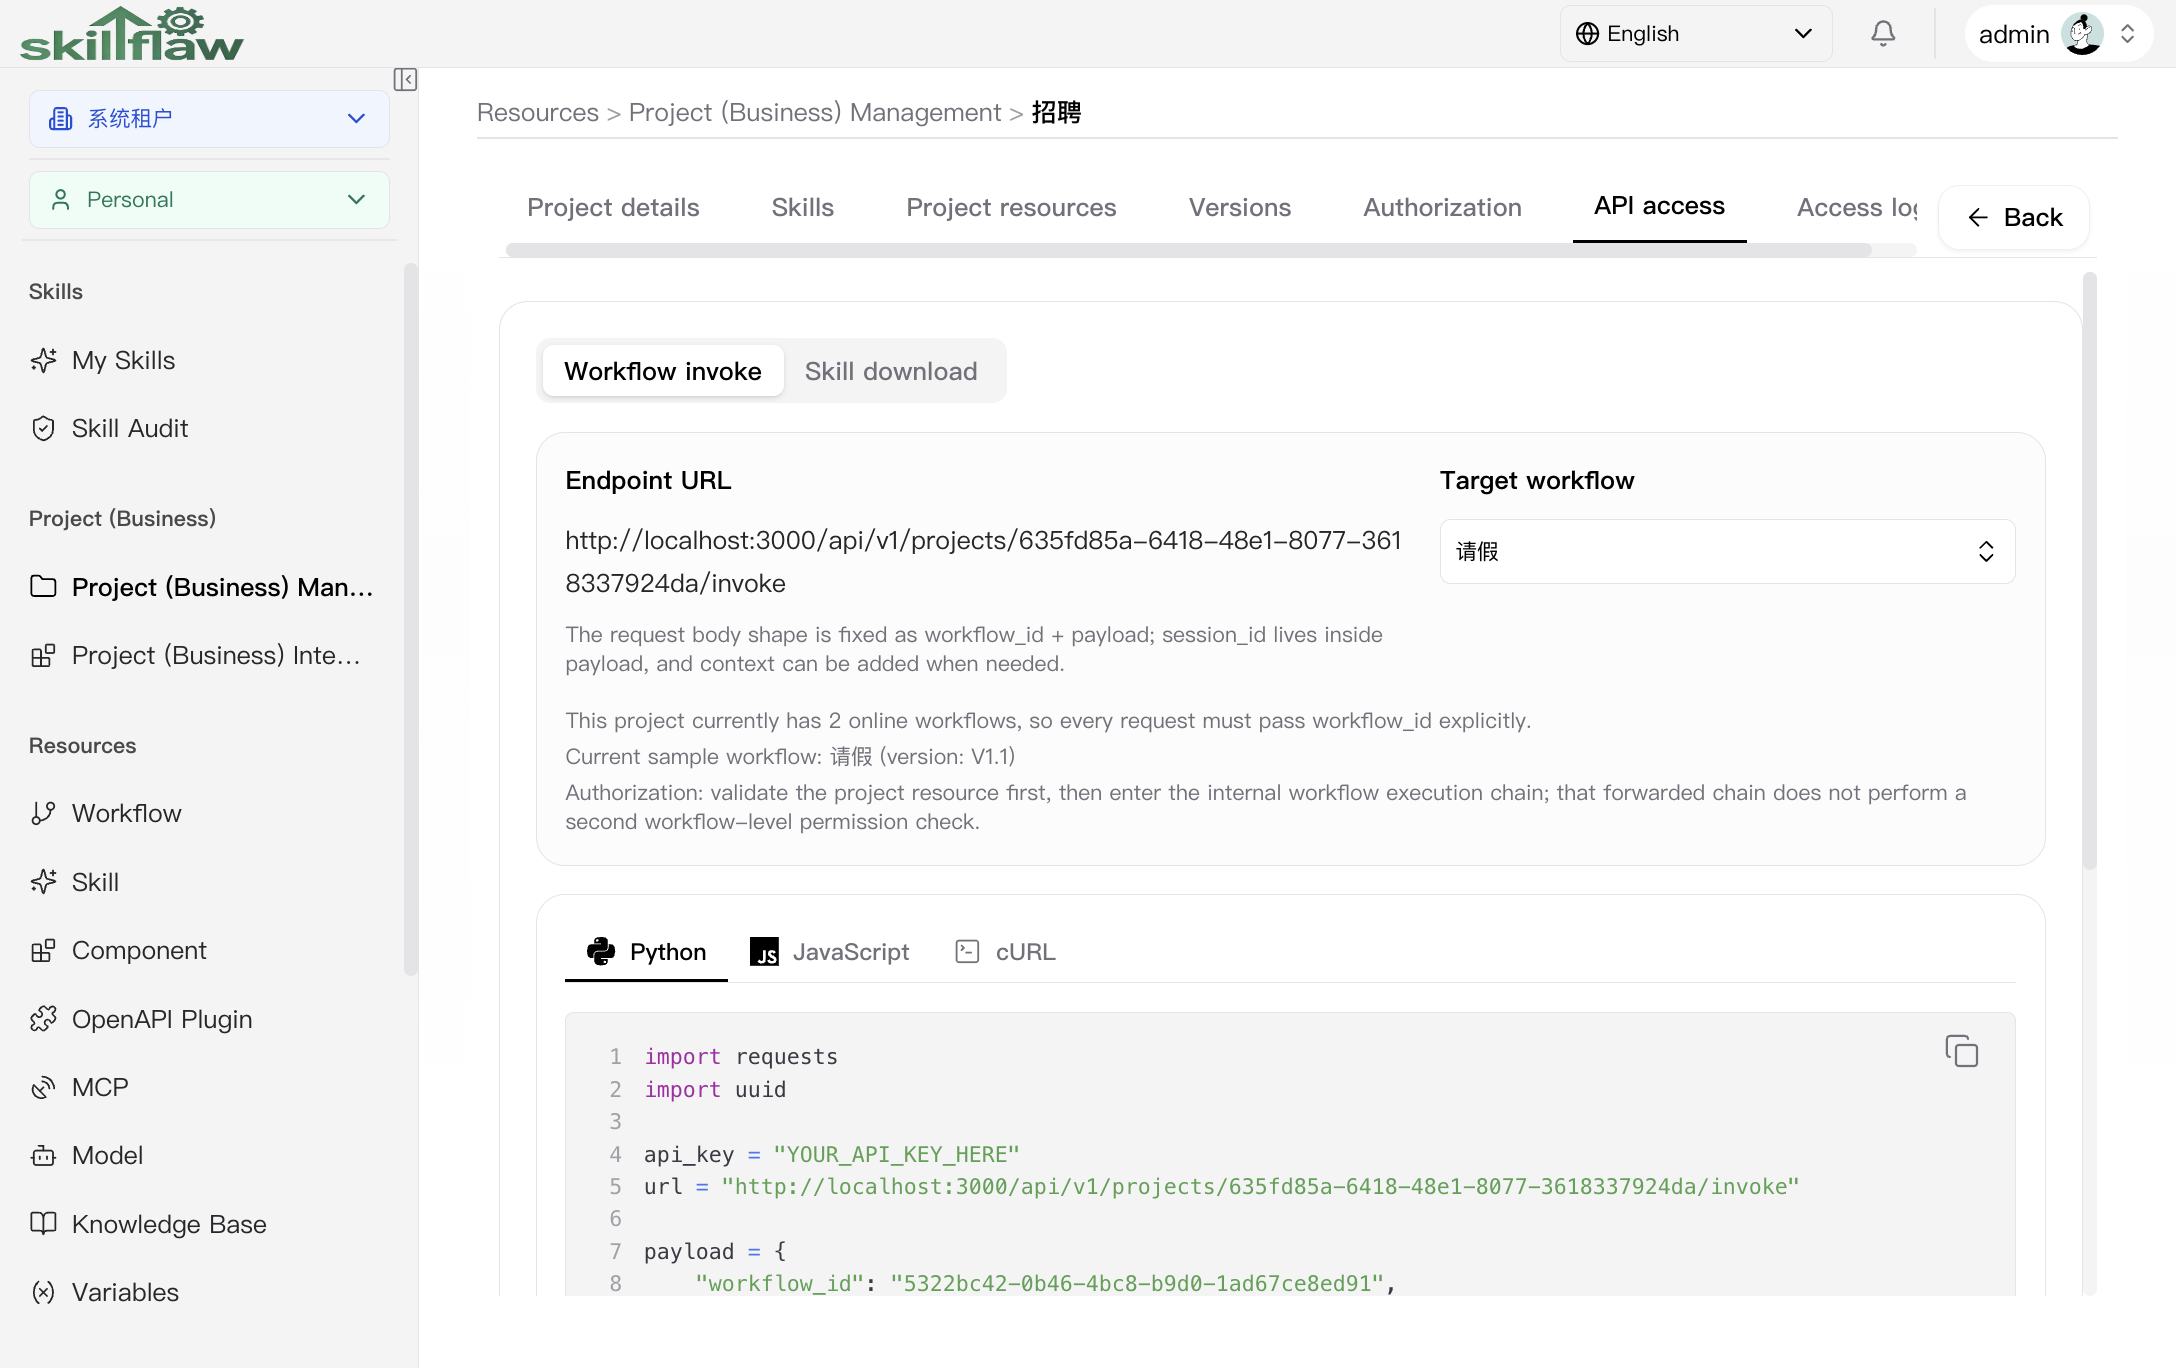The height and width of the screenshot is (1368, 2176).
Task: Show the Python code sample
Action: coord(646,951)
